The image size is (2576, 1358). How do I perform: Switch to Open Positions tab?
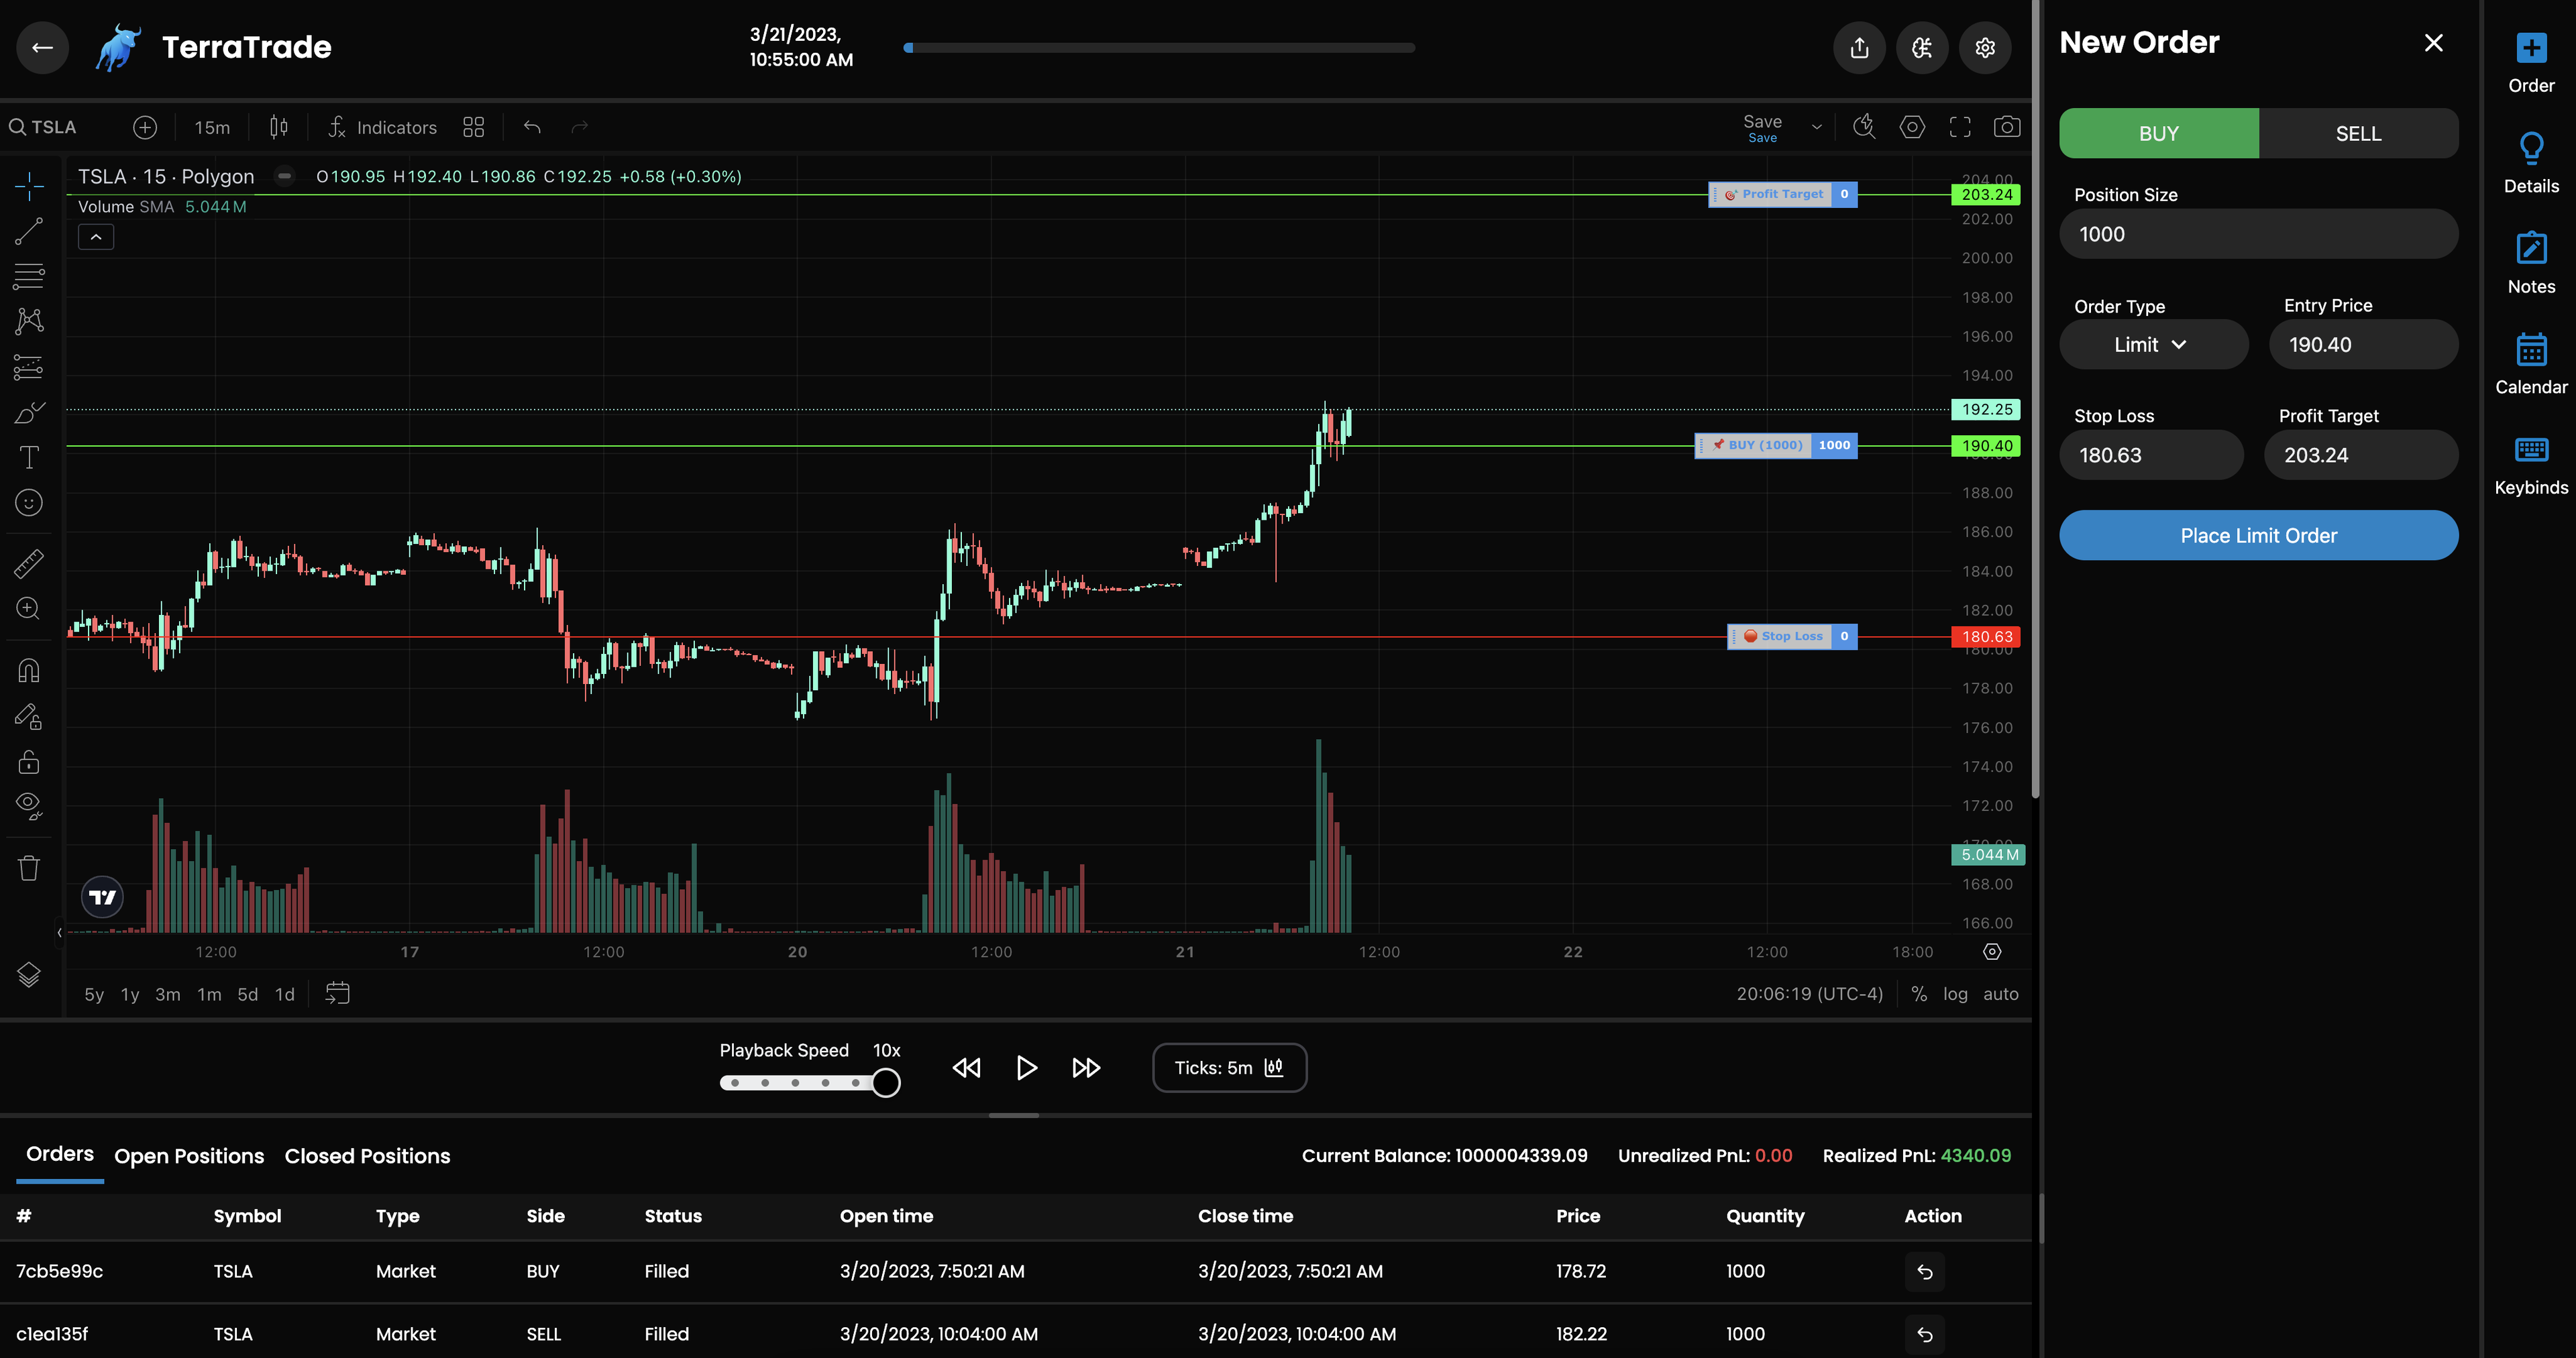point(189,1156)
